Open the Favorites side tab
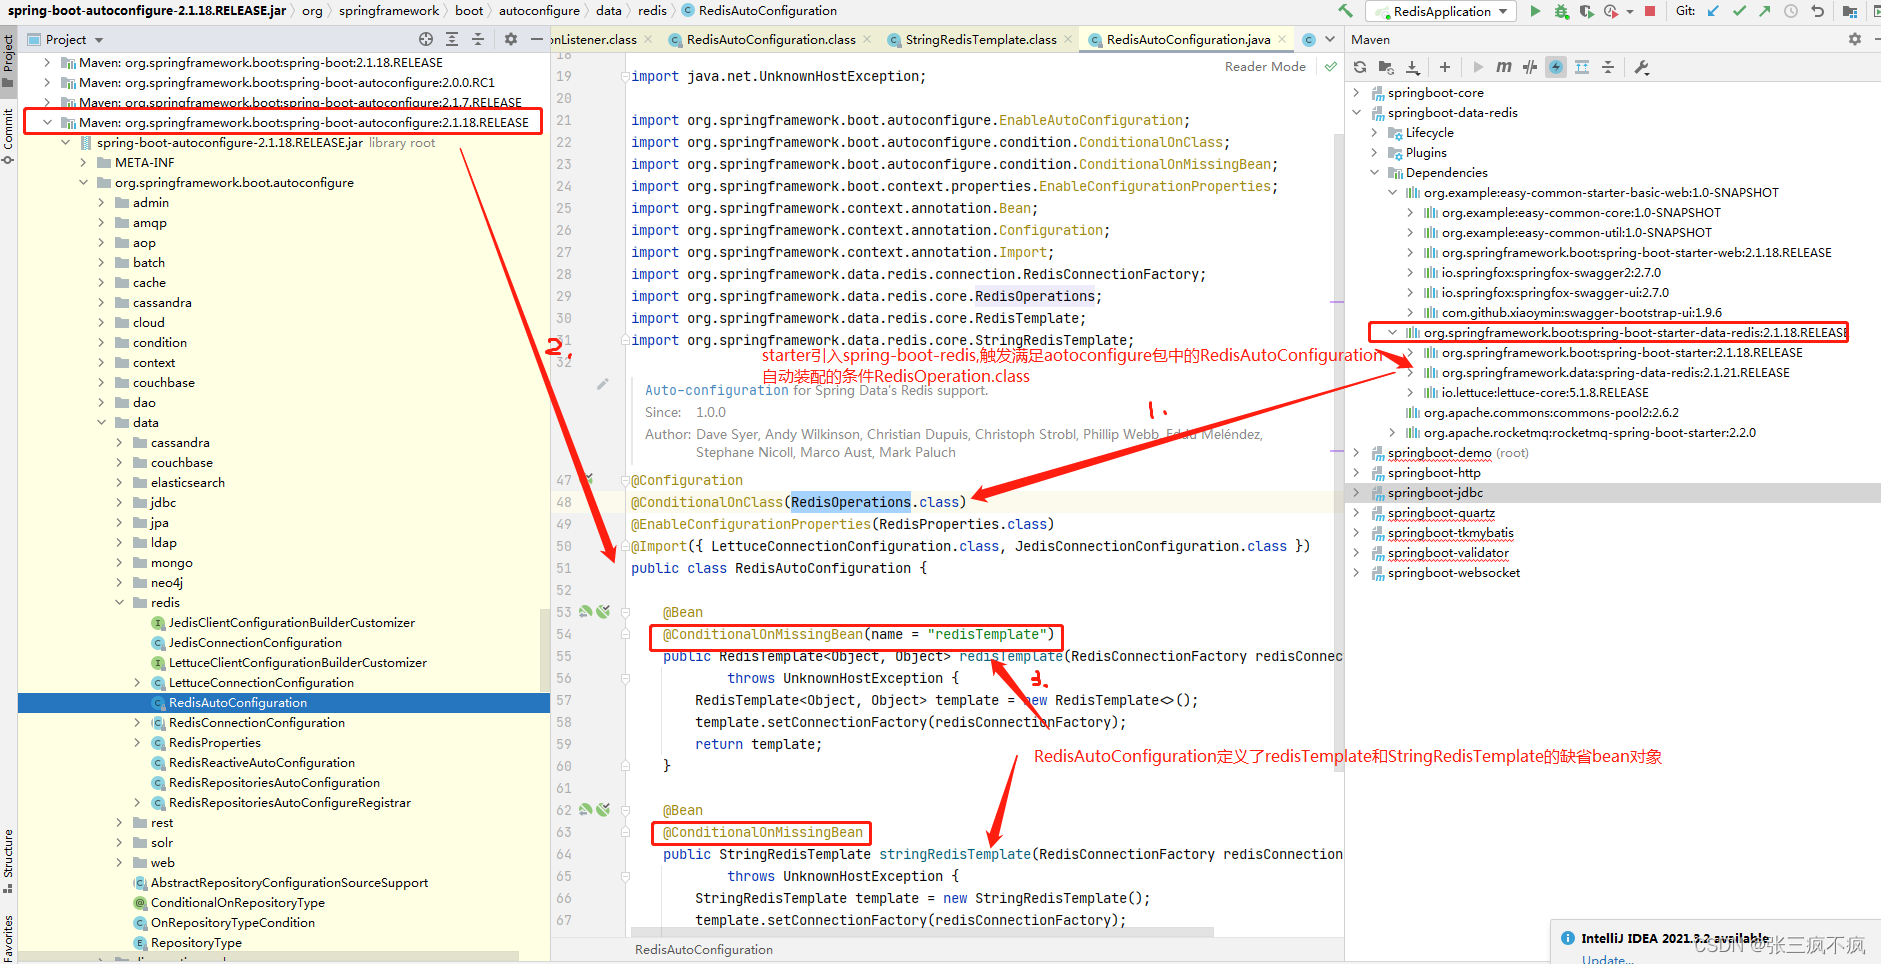Viewport: 1881px width, 964px height. pos(8,938)
